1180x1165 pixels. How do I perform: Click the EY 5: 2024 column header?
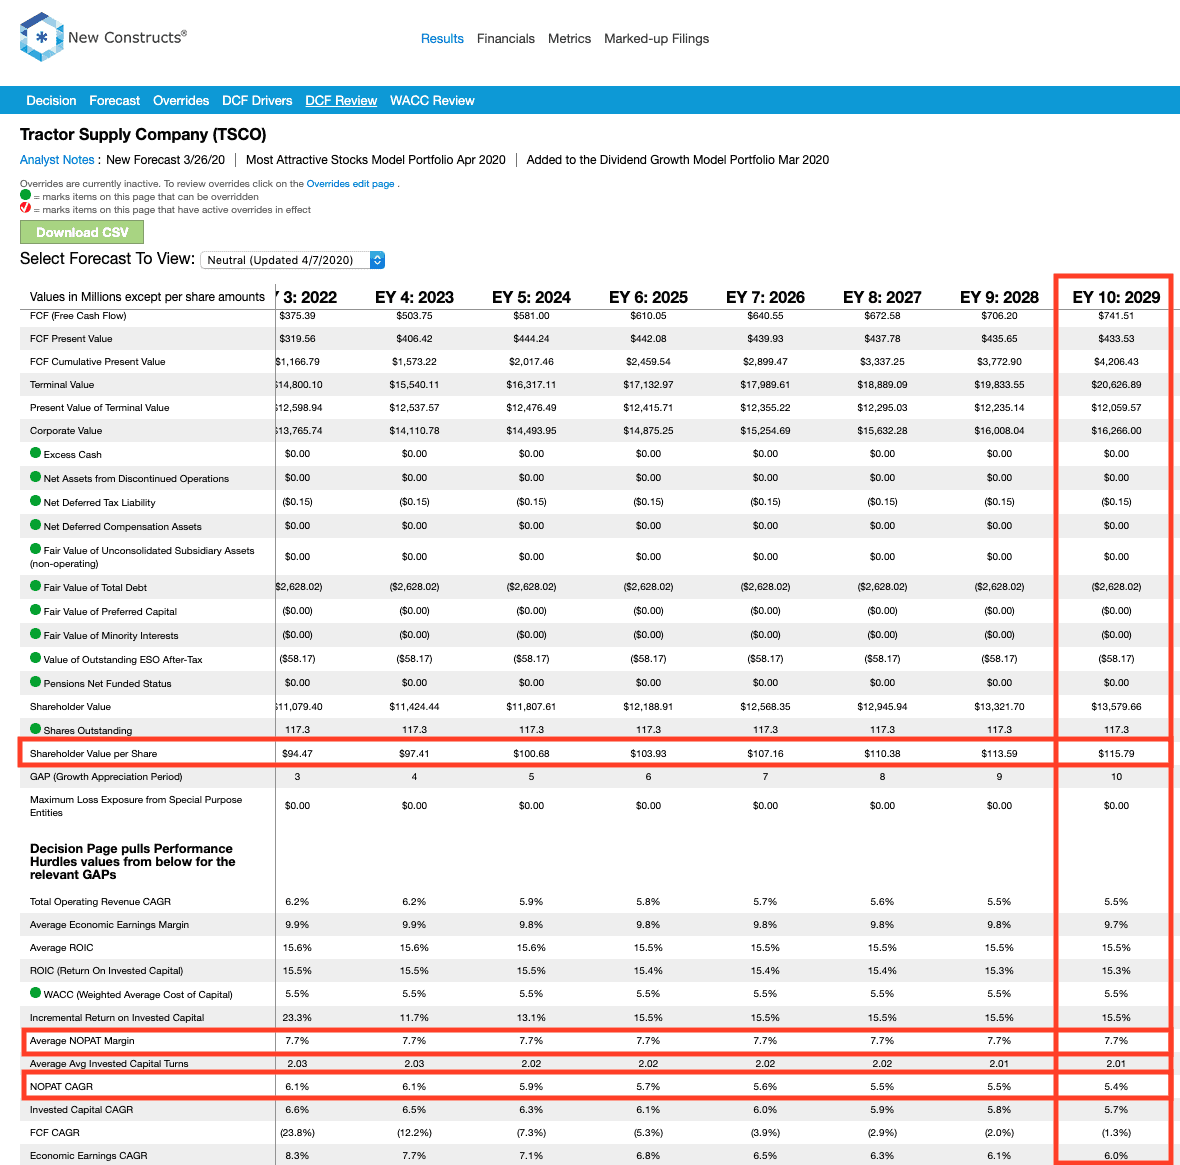click(x=531, y=297)
